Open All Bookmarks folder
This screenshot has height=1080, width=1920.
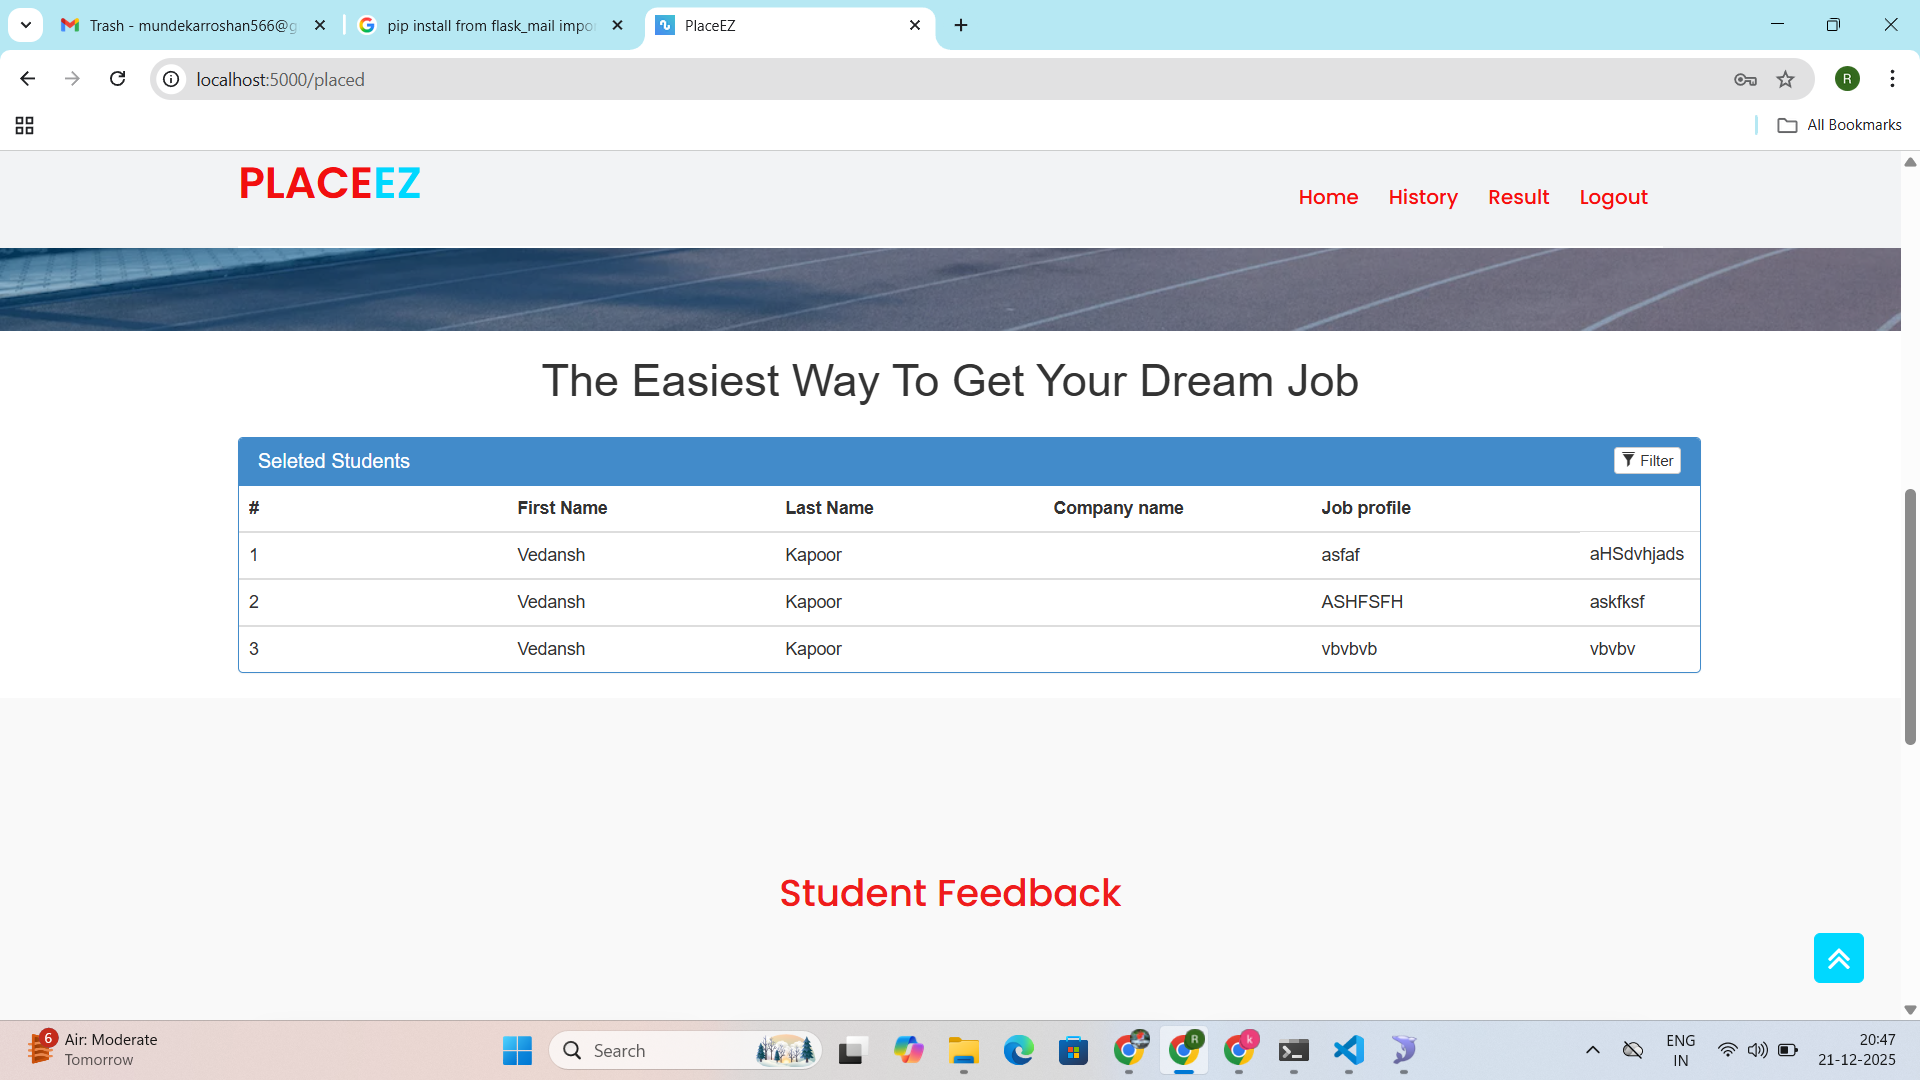1839,125
